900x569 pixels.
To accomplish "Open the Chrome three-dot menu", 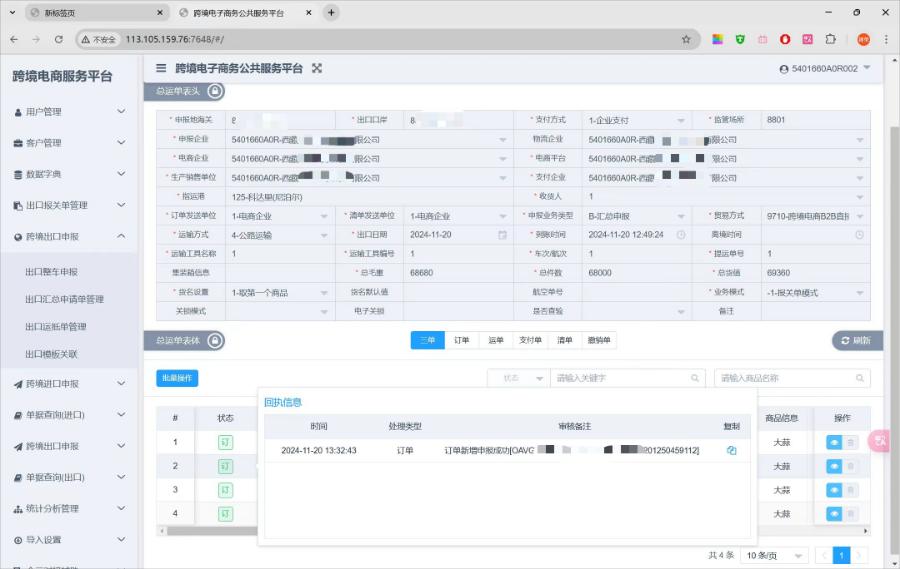I will point(886,40).
